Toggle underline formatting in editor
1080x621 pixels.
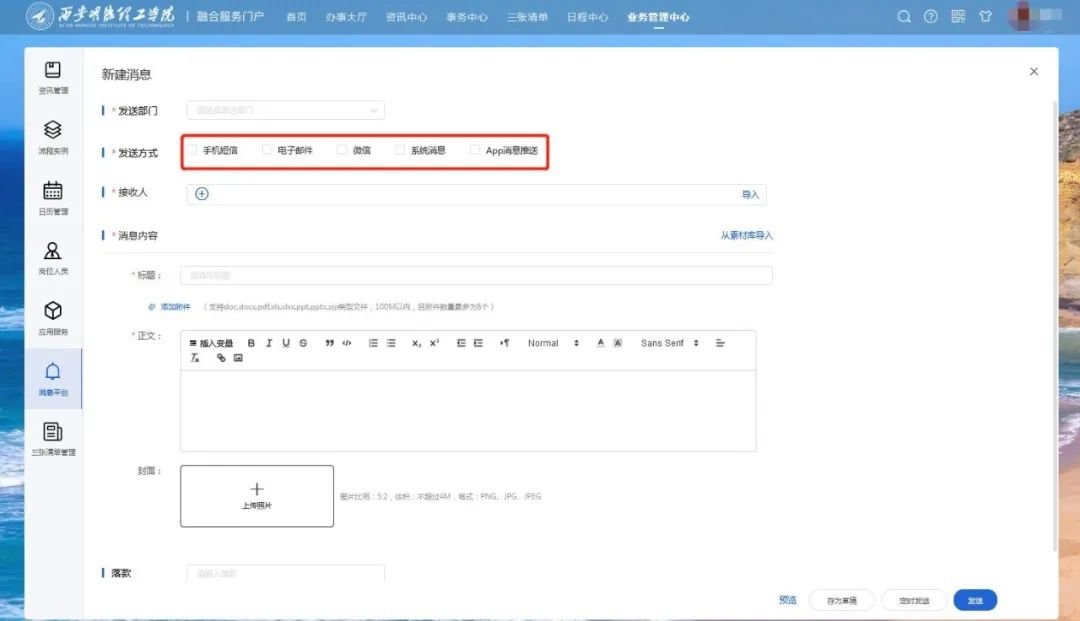click(286, 343)
